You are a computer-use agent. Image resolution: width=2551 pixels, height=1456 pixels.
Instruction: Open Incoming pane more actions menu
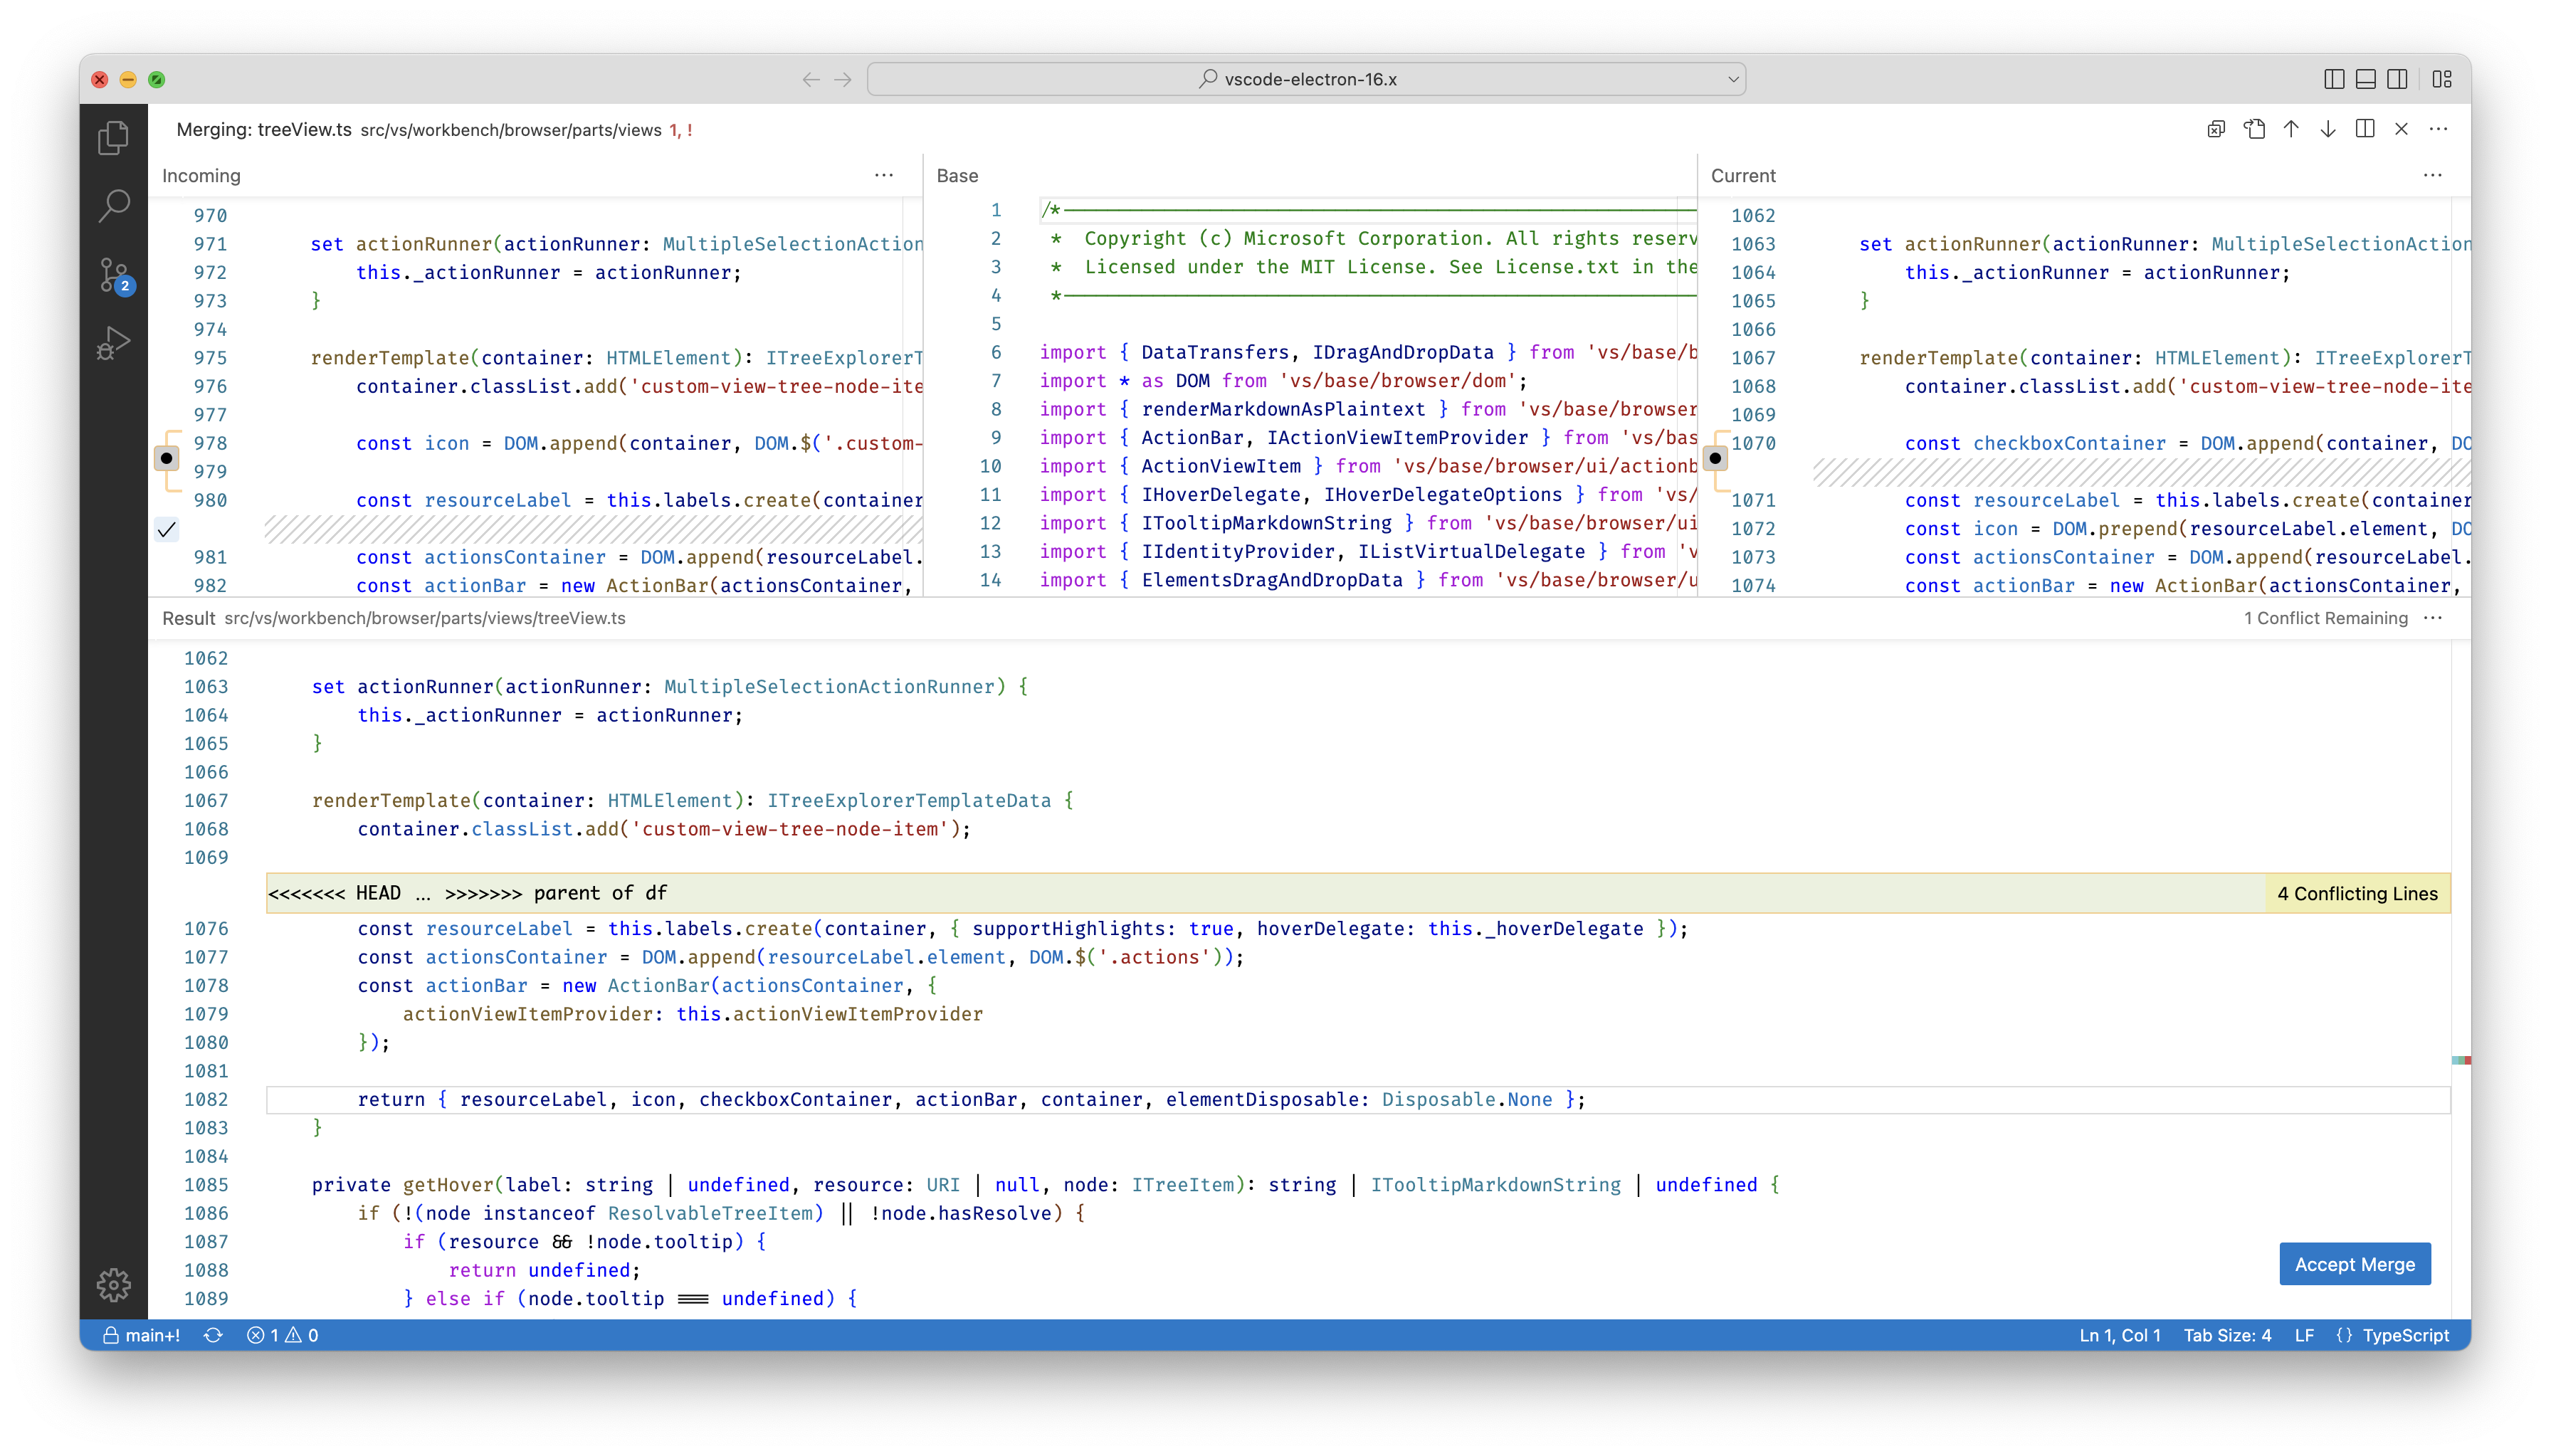[x=884, y=175]
